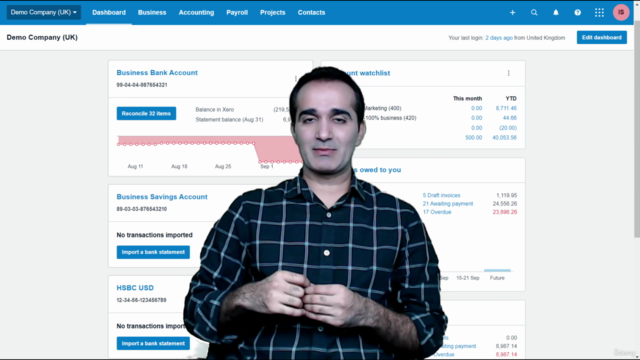Open the help question mark icon
This screenshot has height=360, width=640.
coord(578,13)
